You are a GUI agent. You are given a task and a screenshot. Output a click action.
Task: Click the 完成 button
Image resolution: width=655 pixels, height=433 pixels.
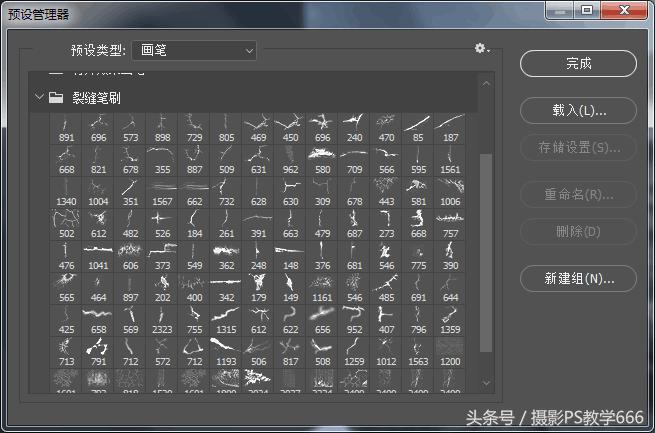(578, 63)
